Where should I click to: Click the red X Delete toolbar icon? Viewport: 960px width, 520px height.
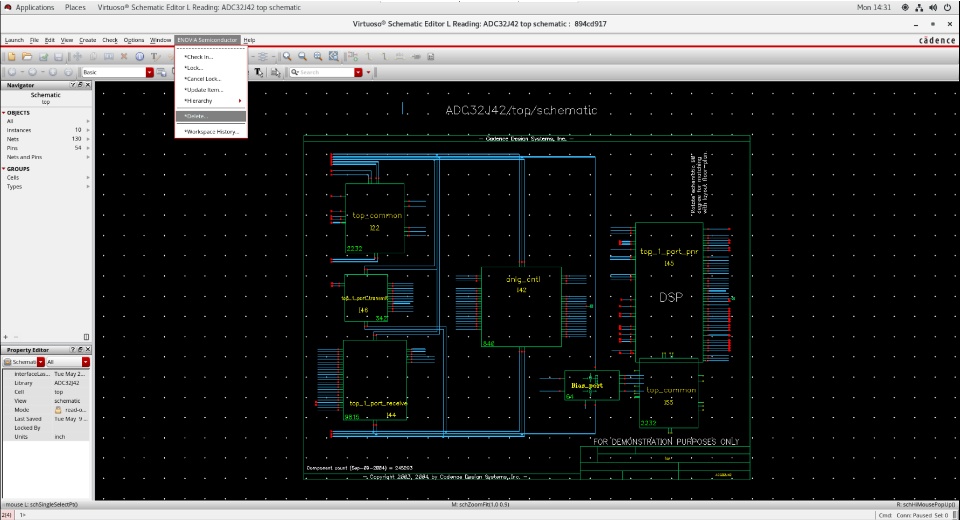pos(124,56)
